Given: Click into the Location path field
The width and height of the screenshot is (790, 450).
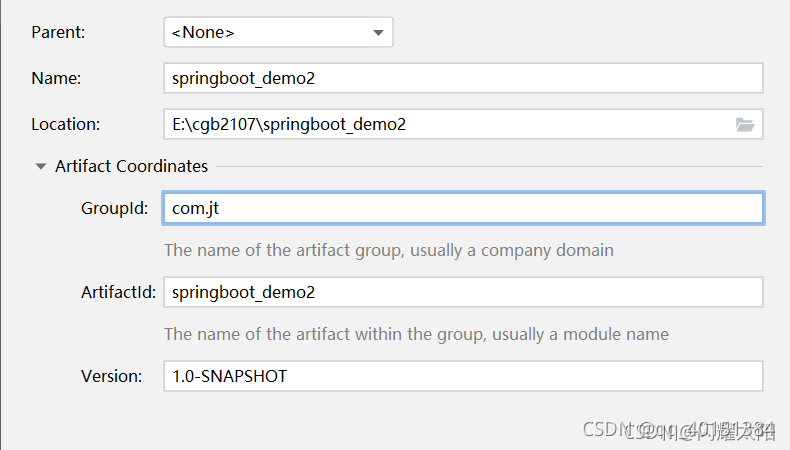Looking at the screenshot, I should [447, 124].
